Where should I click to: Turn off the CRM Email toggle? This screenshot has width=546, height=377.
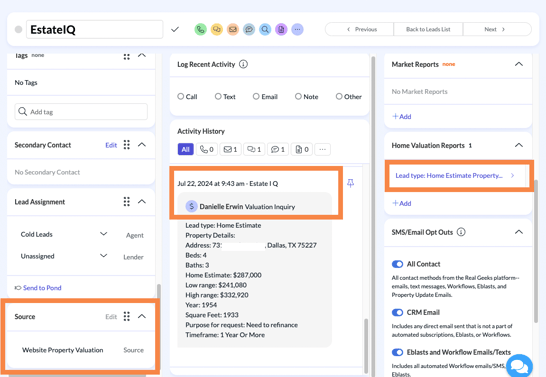point(397,313)
